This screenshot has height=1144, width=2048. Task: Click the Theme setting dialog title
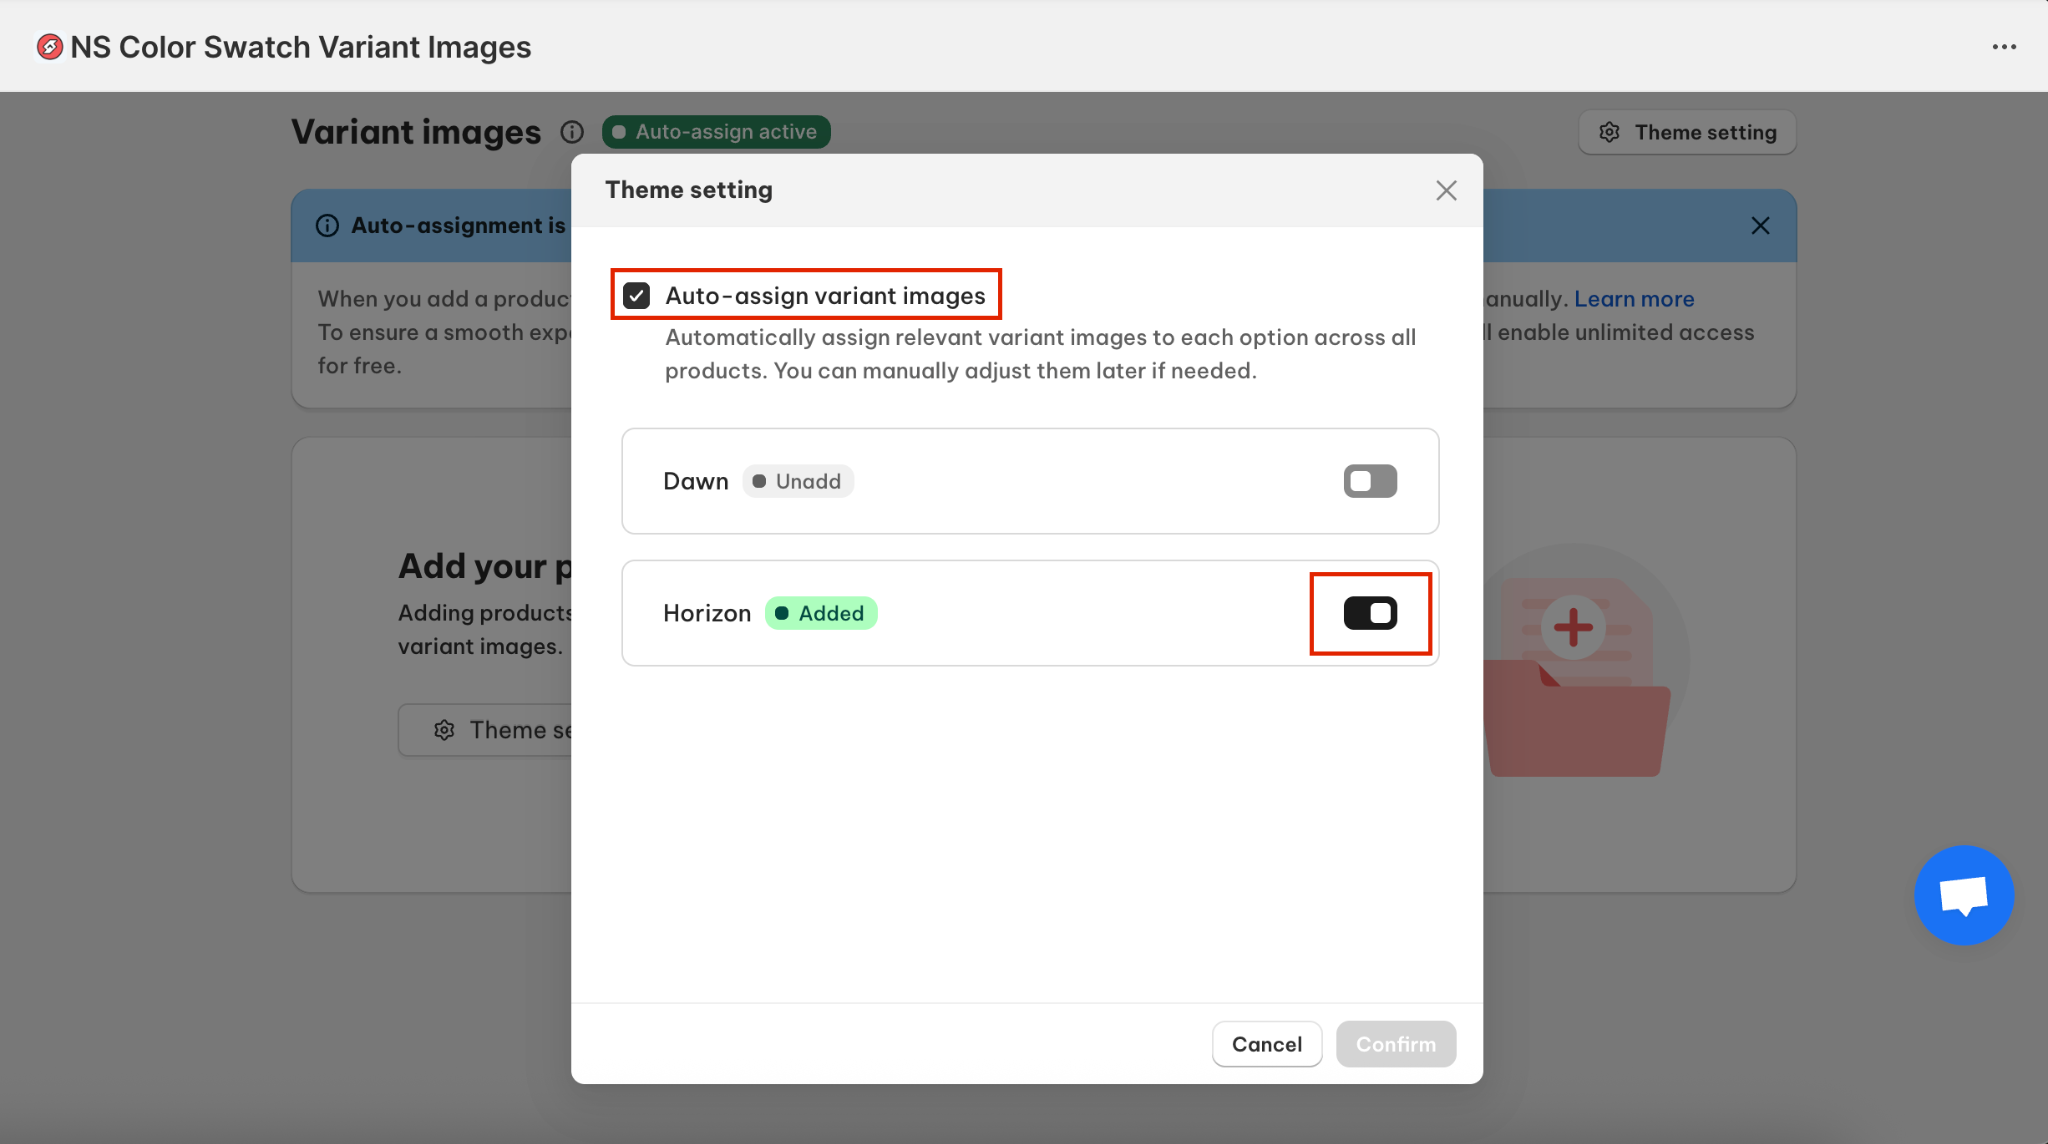(689, 190)
